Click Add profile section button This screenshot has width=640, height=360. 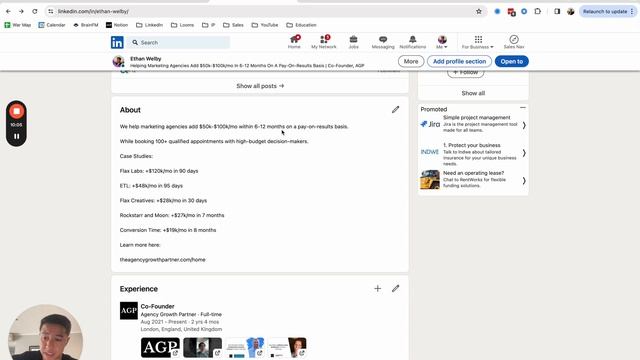coord(459,61)
